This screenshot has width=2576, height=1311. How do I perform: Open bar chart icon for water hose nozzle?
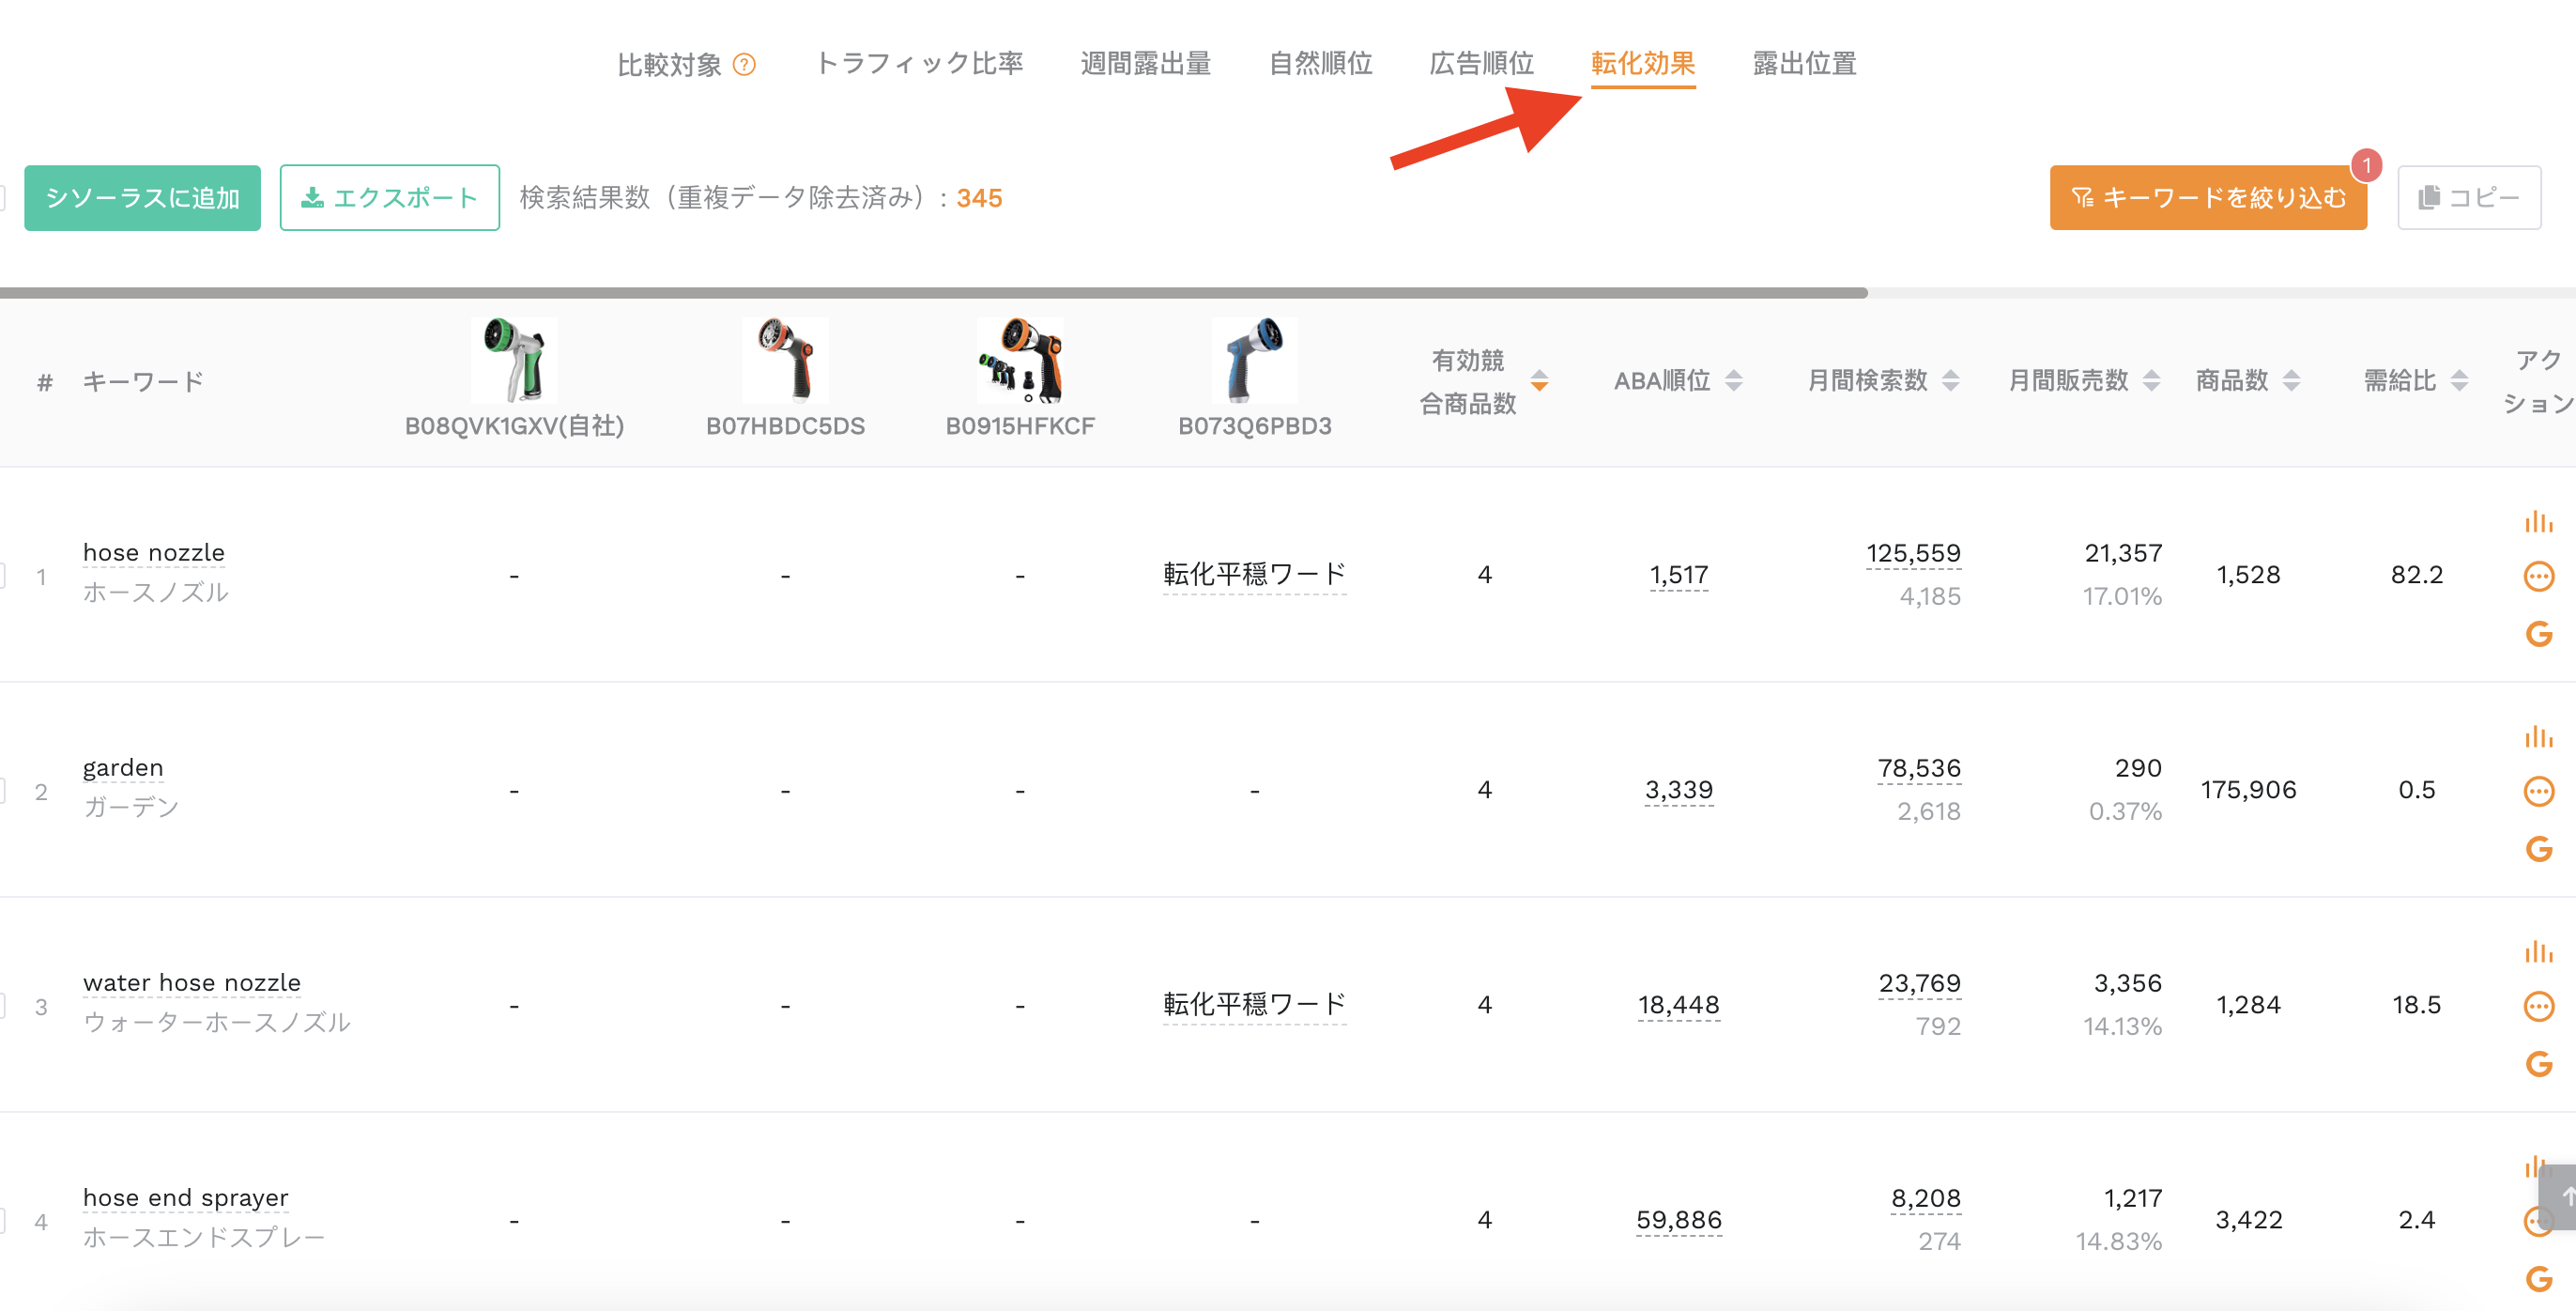[x=2538, y=951]
